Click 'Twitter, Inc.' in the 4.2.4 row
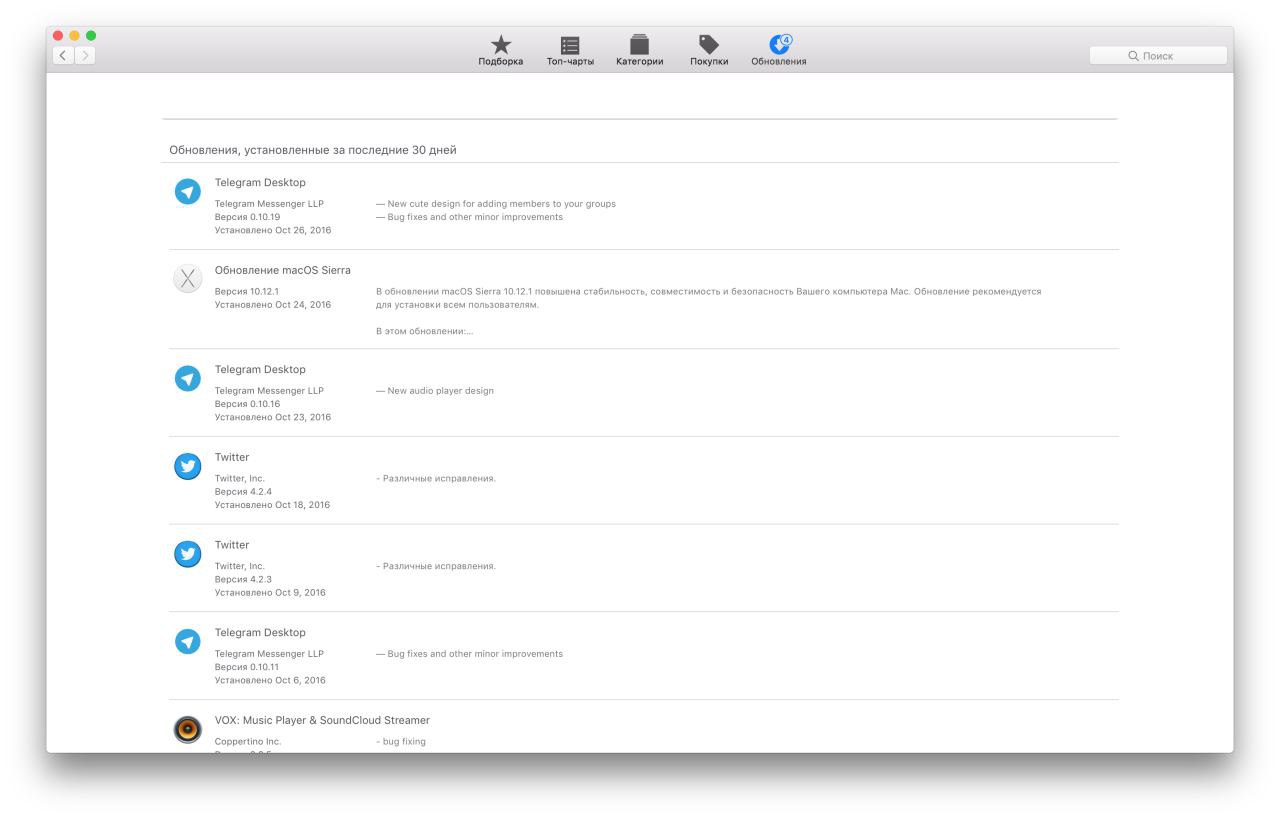1280x819 pixels. (x=240, y=479)
